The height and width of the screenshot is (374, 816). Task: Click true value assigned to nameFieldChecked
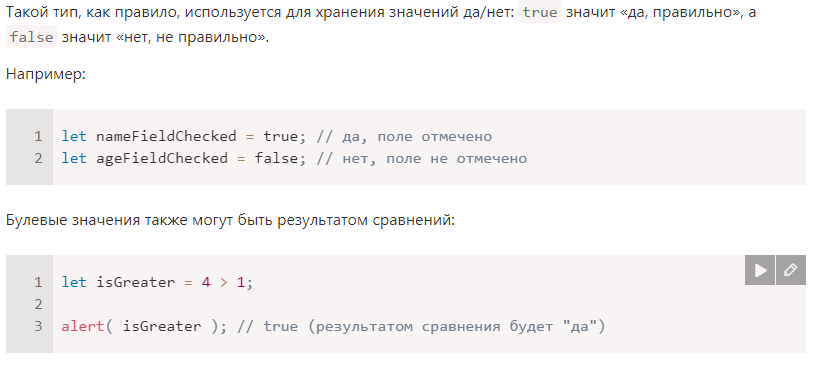click(280, 136)
